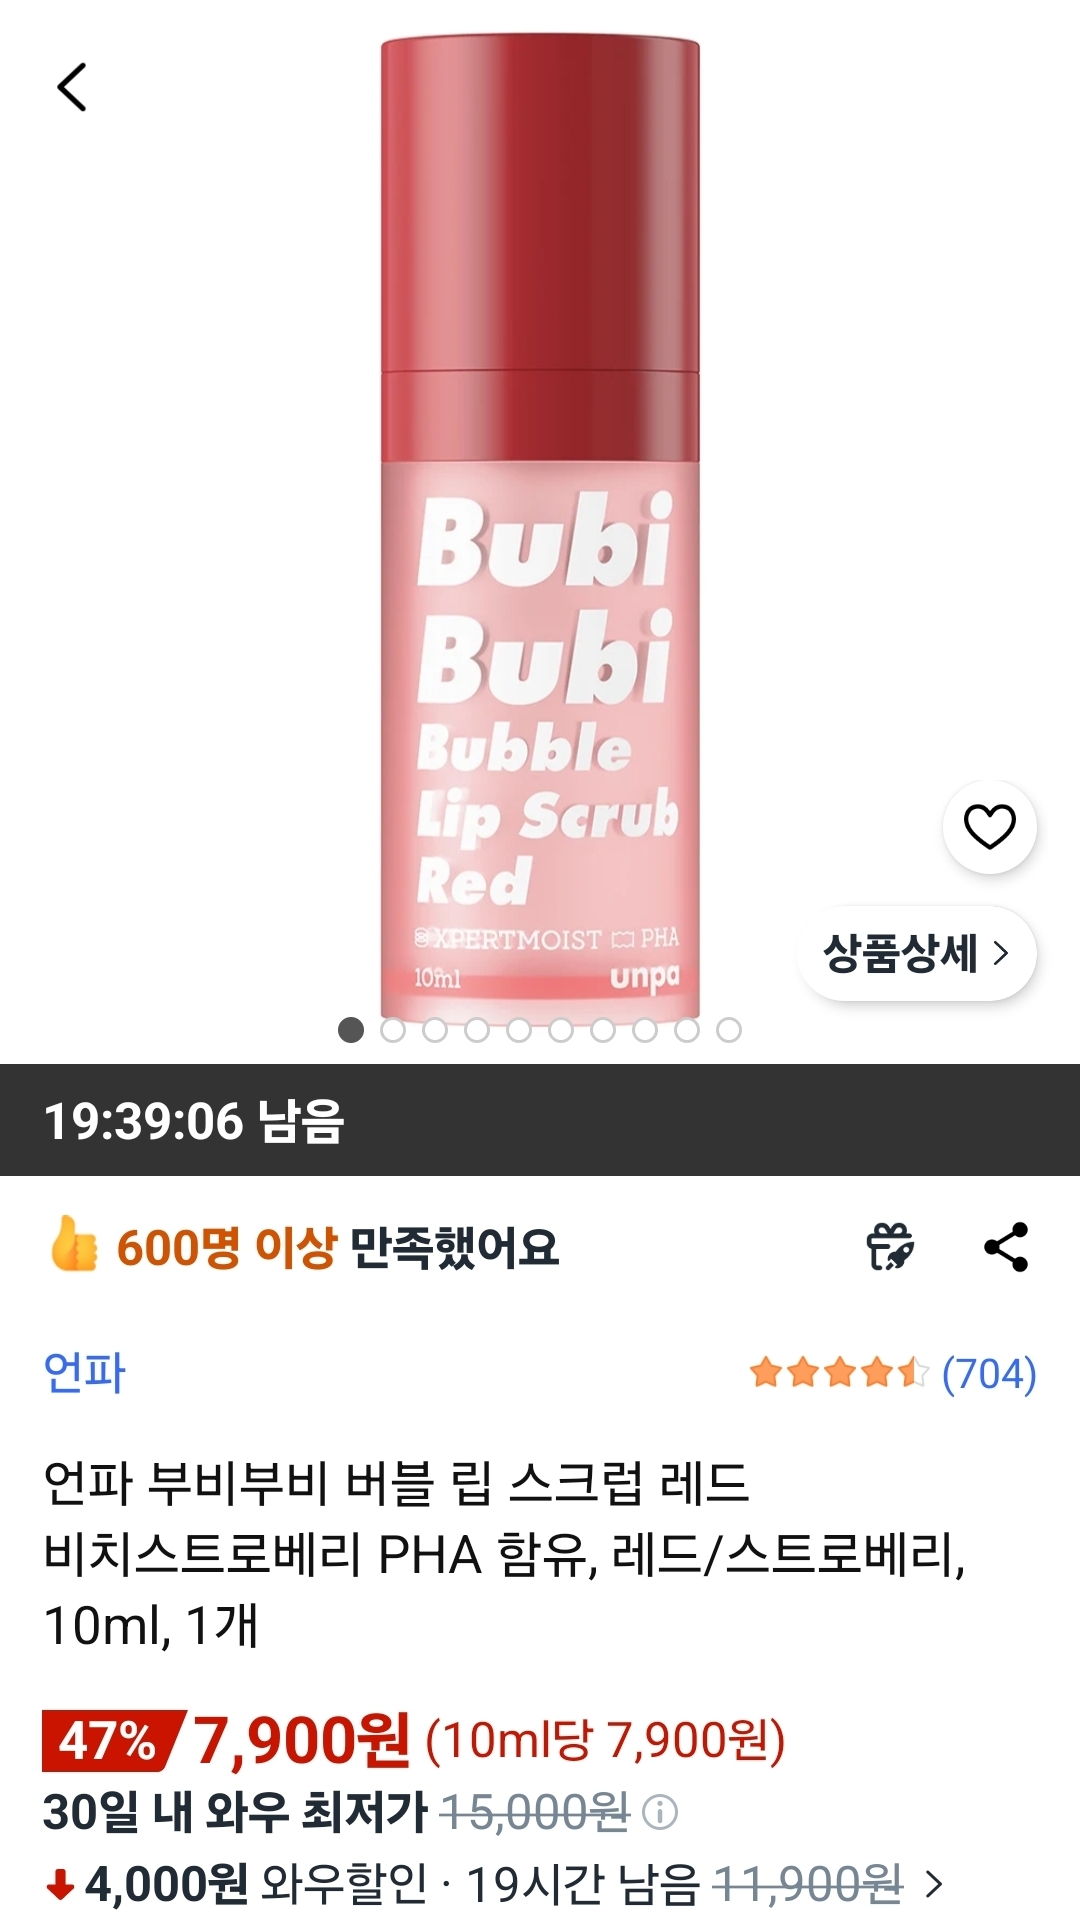The width and height of the screenshot is (1080, 1931).
Task: Tap the share icon
Action: pyautogui.click(x=1006, y=1247)
